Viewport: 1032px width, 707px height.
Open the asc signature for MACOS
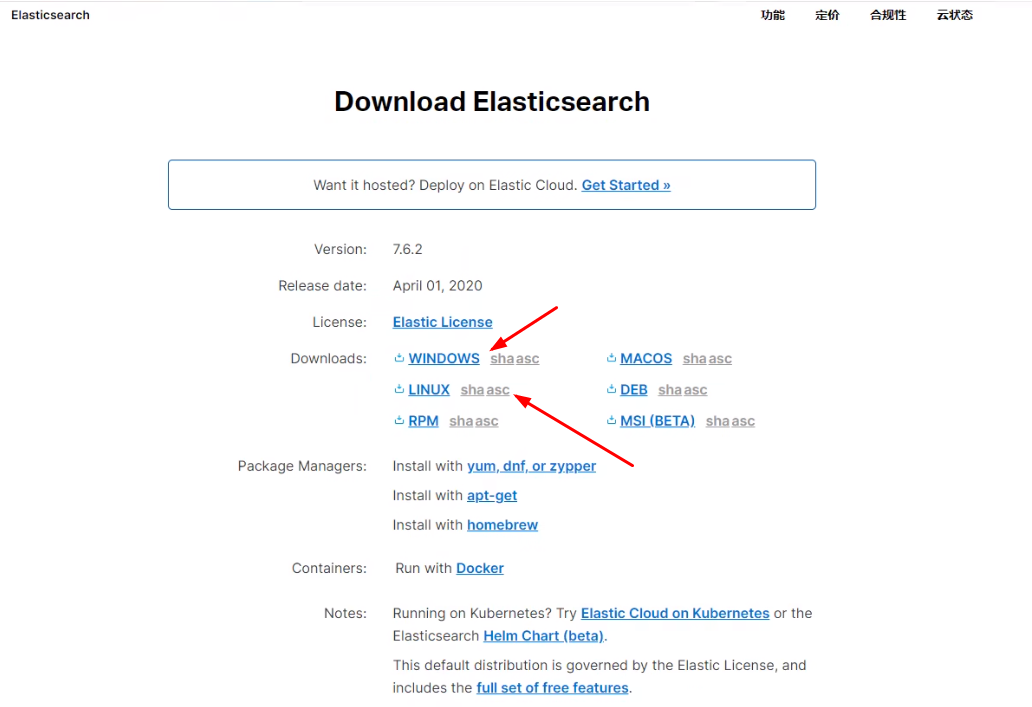click(x=721, y=359)
